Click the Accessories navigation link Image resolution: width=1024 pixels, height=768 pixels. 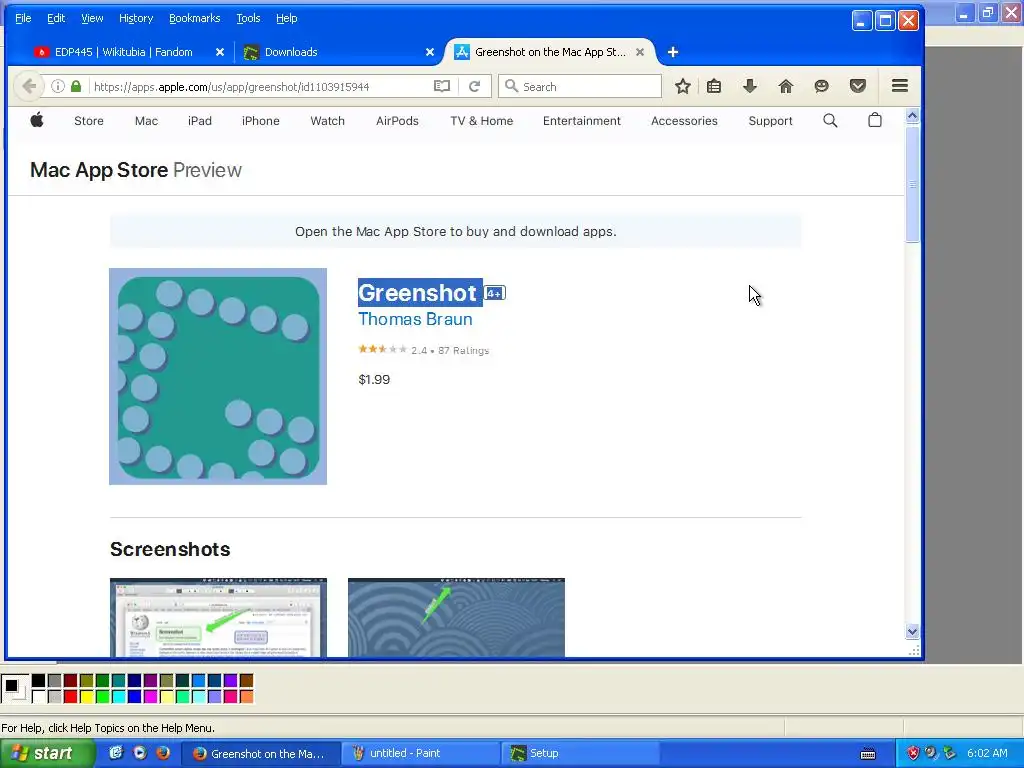click(x=684, y=121)
